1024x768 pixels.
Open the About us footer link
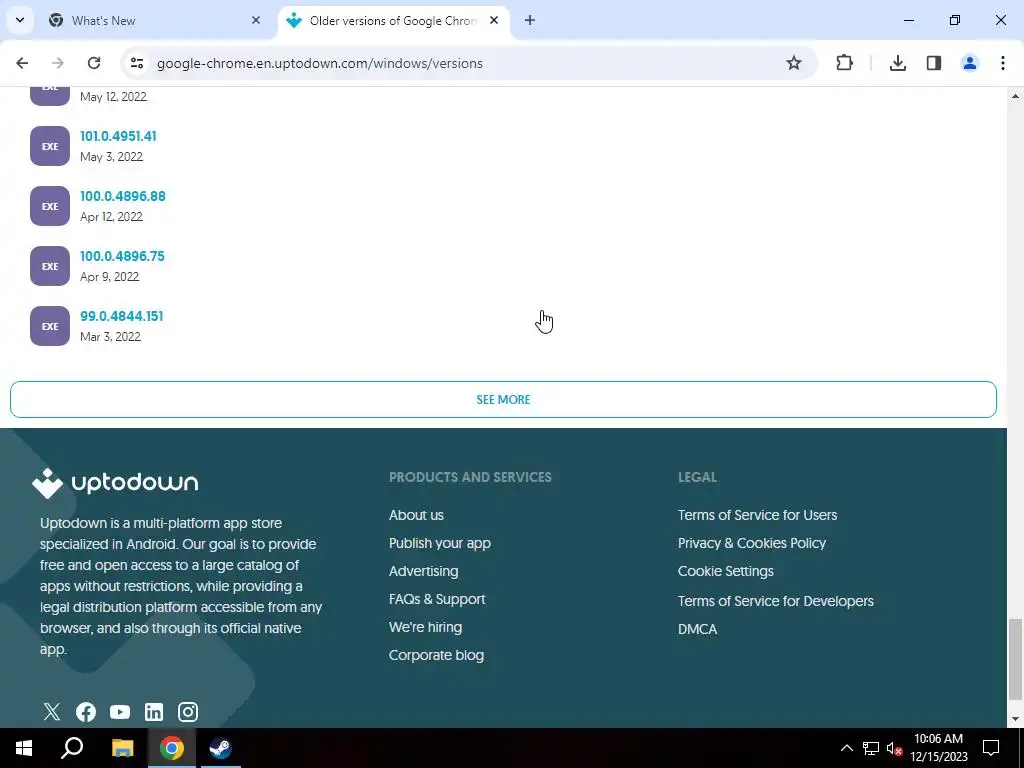(416, 515)
